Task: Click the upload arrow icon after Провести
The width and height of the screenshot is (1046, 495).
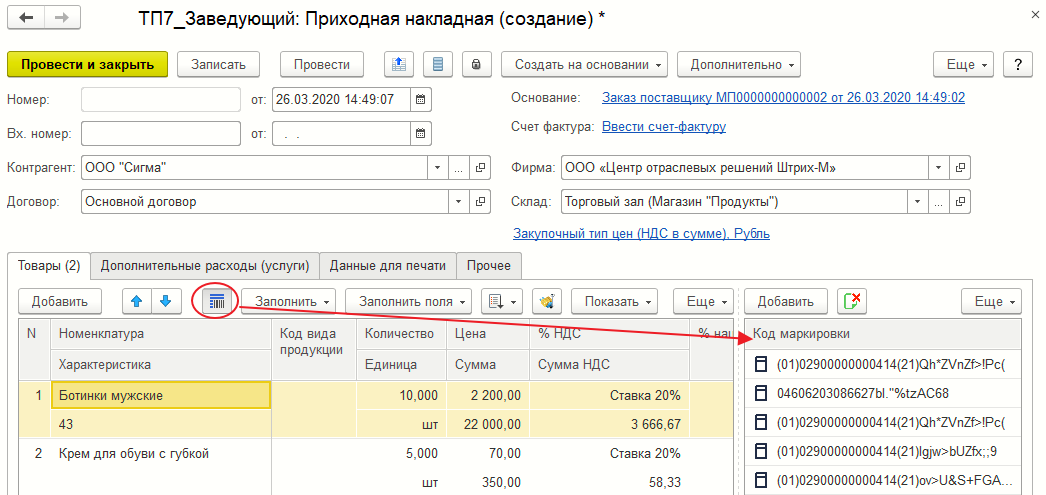Action: coord(400,65)
